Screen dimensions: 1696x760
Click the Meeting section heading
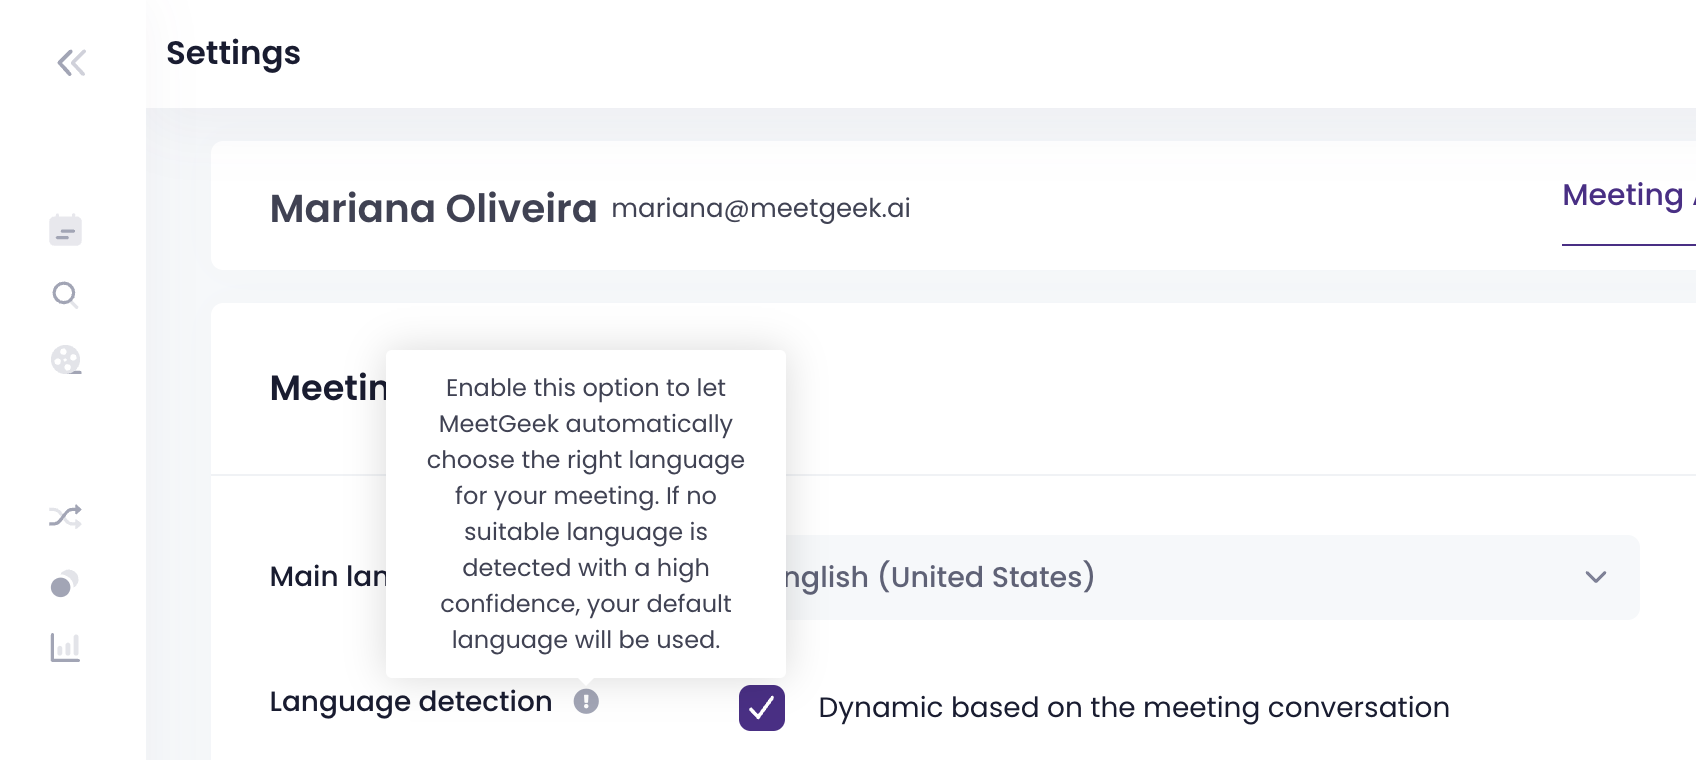pyautogui.click(x=328, y=388)
